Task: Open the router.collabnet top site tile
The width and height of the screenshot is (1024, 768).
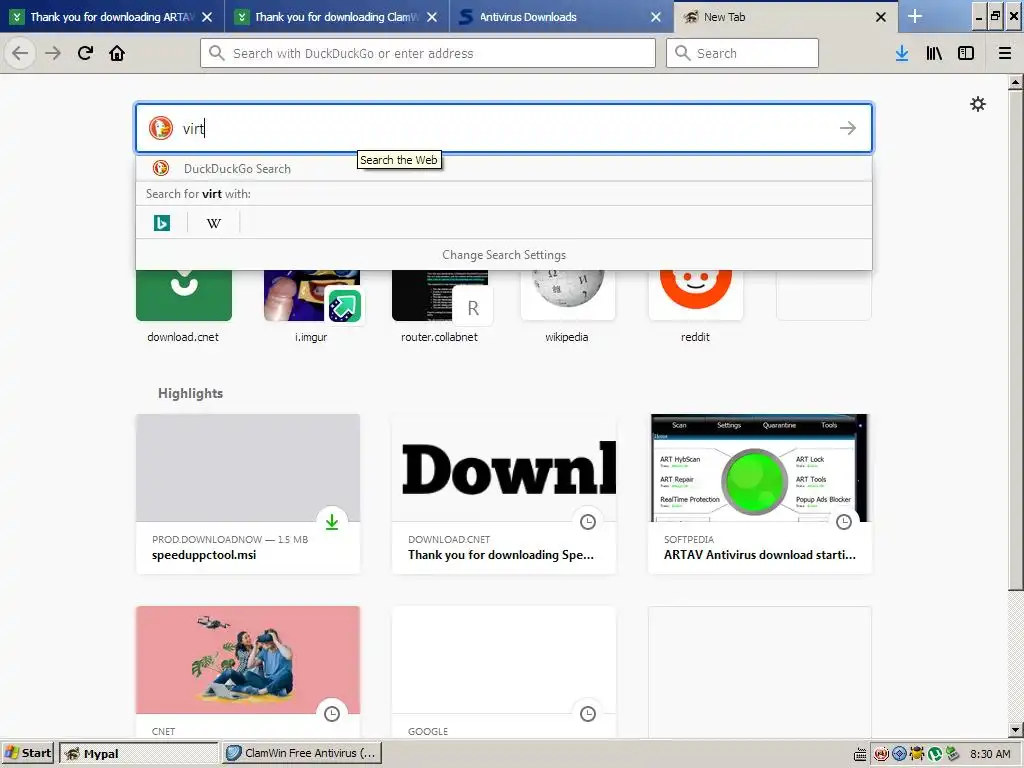Action: (x=440, y=304)
